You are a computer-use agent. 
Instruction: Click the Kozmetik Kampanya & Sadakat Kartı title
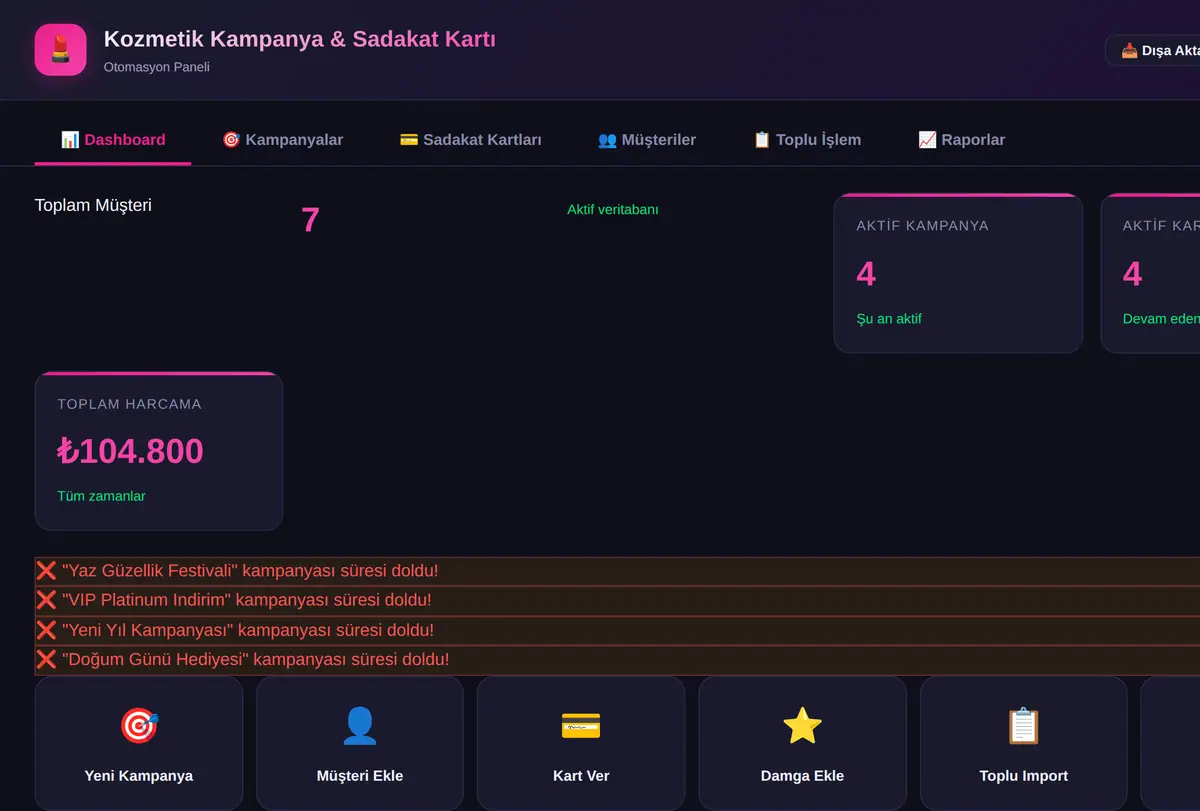300,39
